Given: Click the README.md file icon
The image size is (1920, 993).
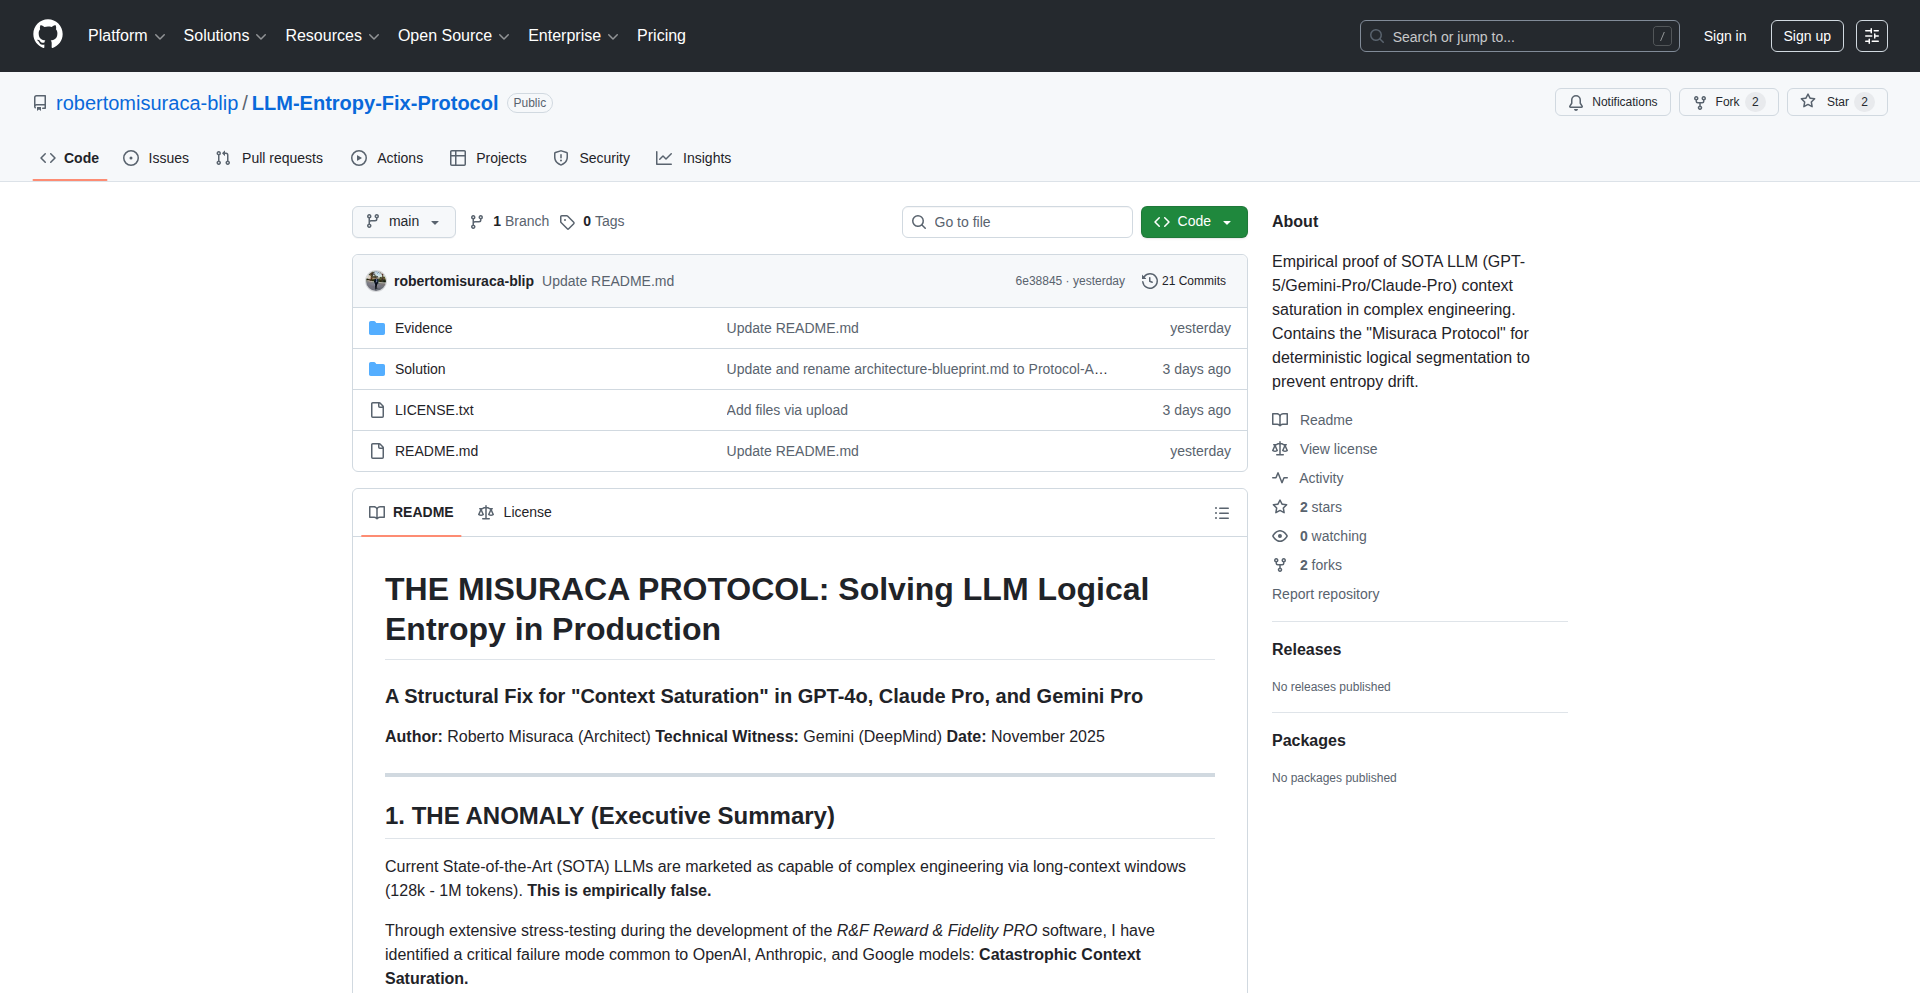Looking at the screenshot, I should (x=377, y=451).
